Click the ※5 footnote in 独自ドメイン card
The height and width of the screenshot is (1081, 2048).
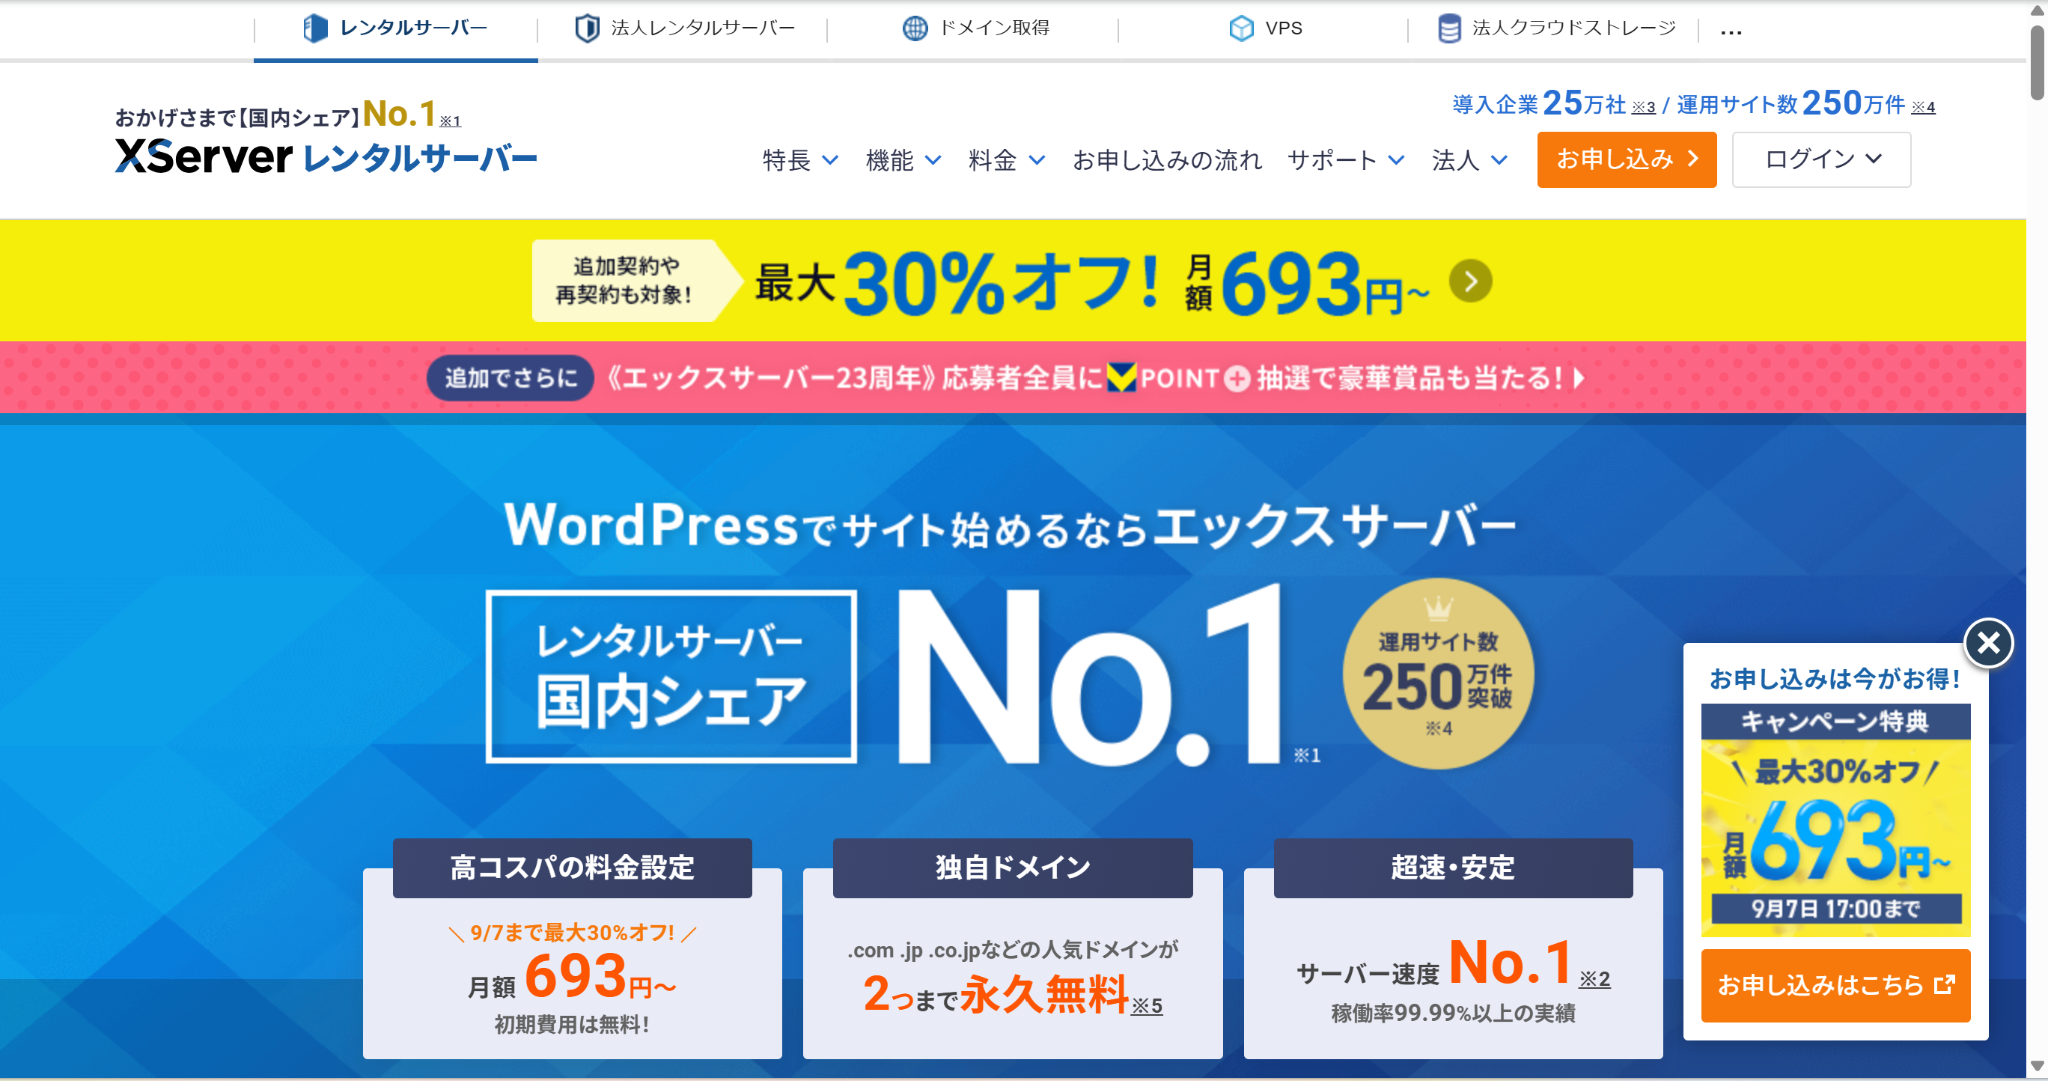(1147, 1006)
